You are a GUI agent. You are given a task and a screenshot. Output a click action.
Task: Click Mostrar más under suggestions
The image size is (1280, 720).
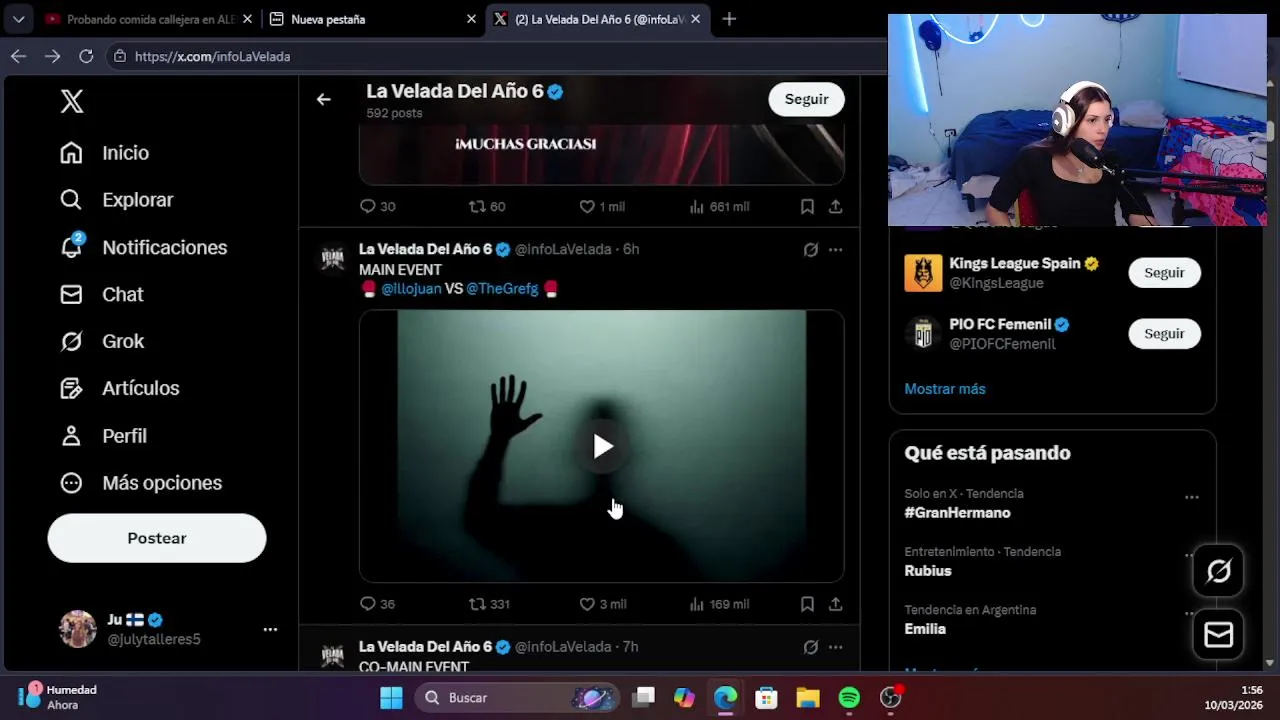[x=945, y=389]
